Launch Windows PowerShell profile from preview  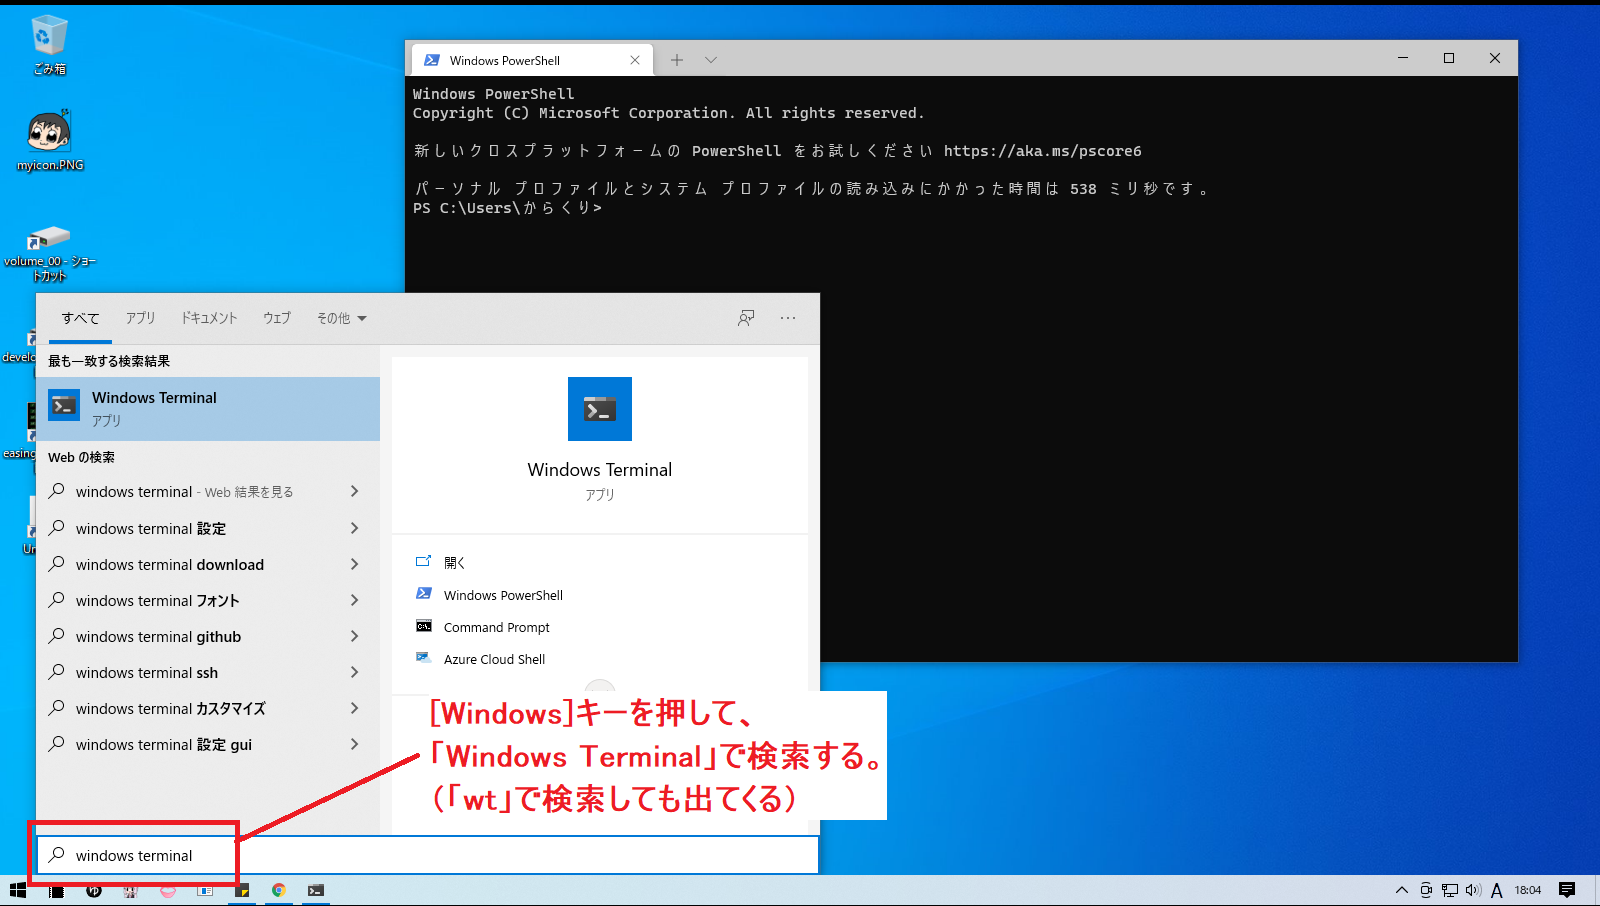(503, 595)
